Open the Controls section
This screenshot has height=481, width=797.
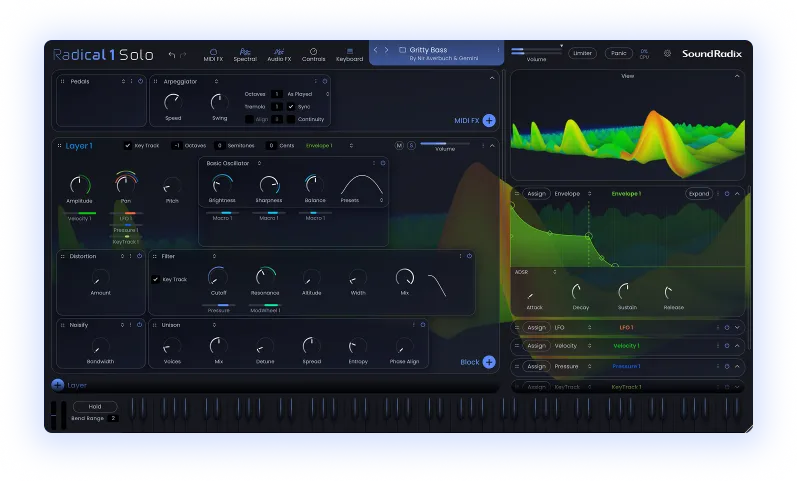[314, 55]
